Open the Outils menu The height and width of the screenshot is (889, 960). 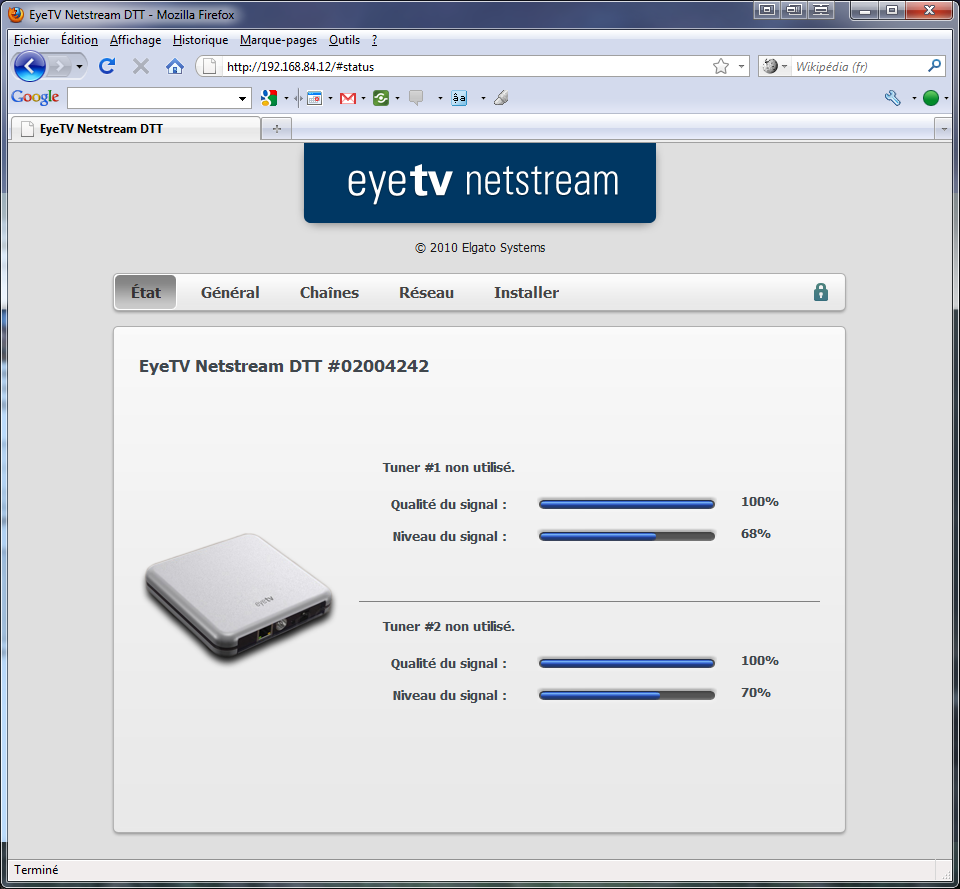[x=344, y=40]
